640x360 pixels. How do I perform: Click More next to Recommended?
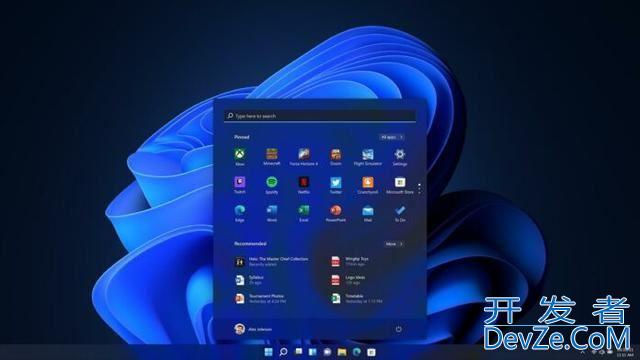coord(394,244)
